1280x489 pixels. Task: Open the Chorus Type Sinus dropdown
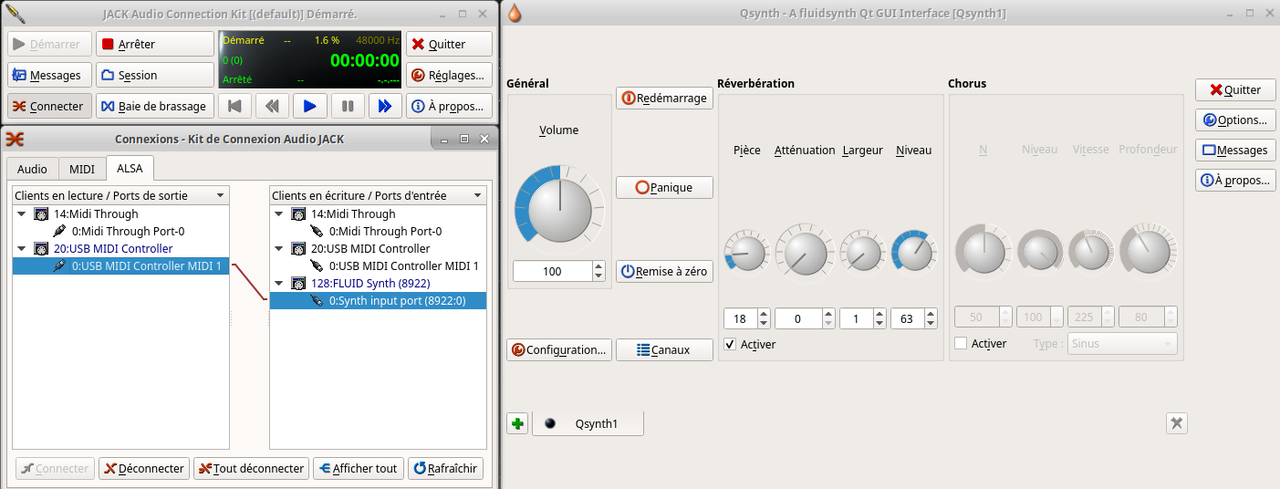[1121, 343]
